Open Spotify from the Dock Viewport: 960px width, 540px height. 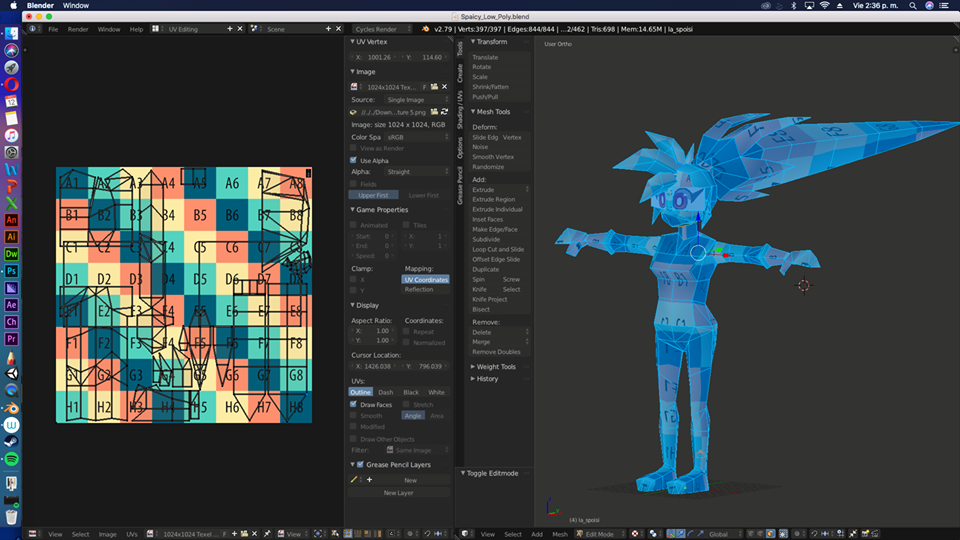(x=11, y=459)
